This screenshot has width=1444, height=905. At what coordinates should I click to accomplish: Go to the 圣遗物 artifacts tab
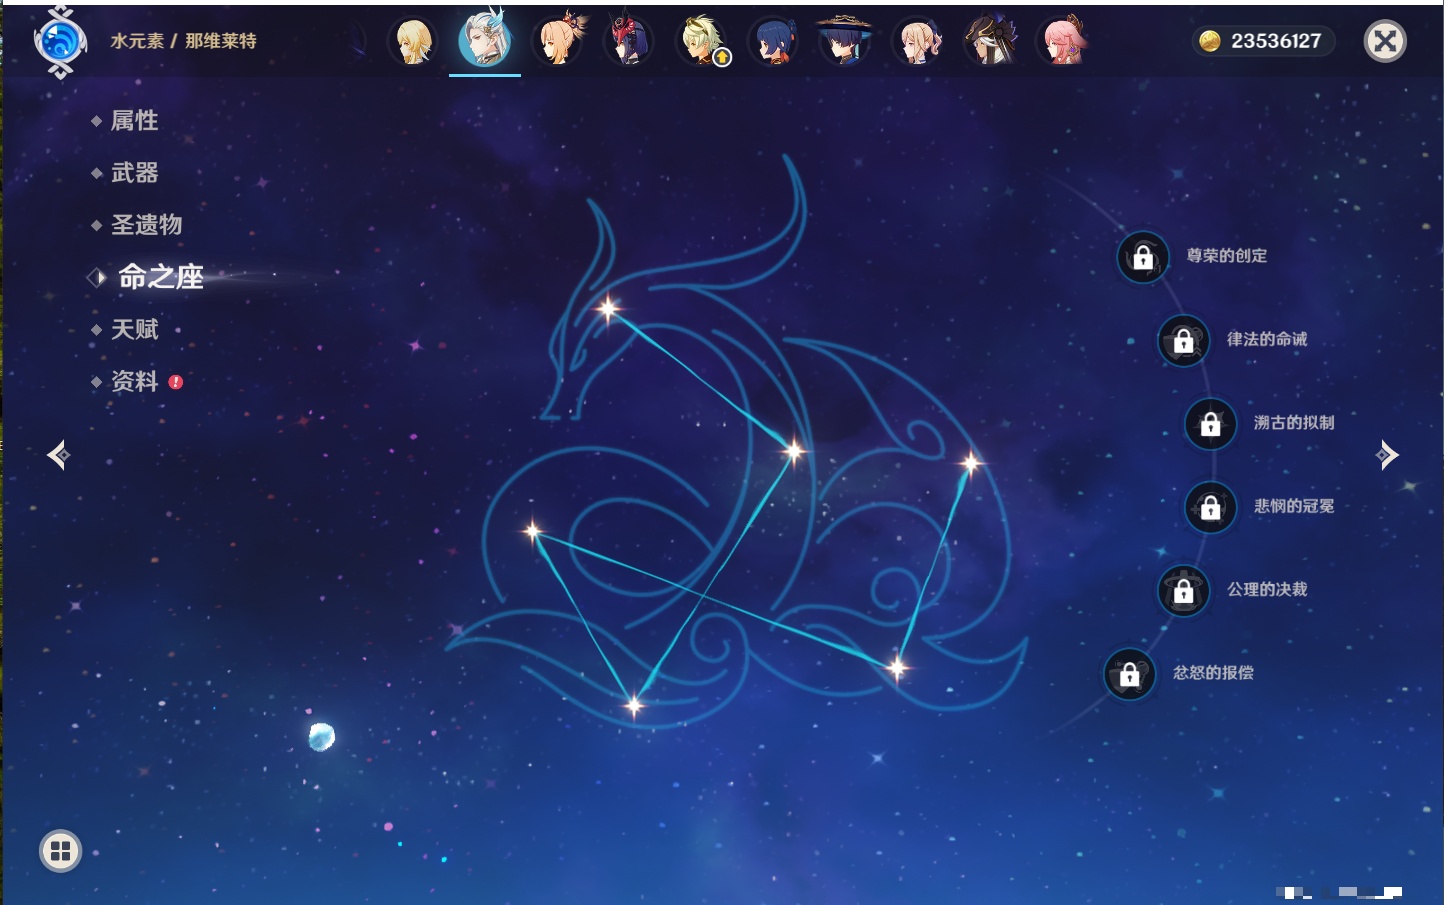(146, 225)
